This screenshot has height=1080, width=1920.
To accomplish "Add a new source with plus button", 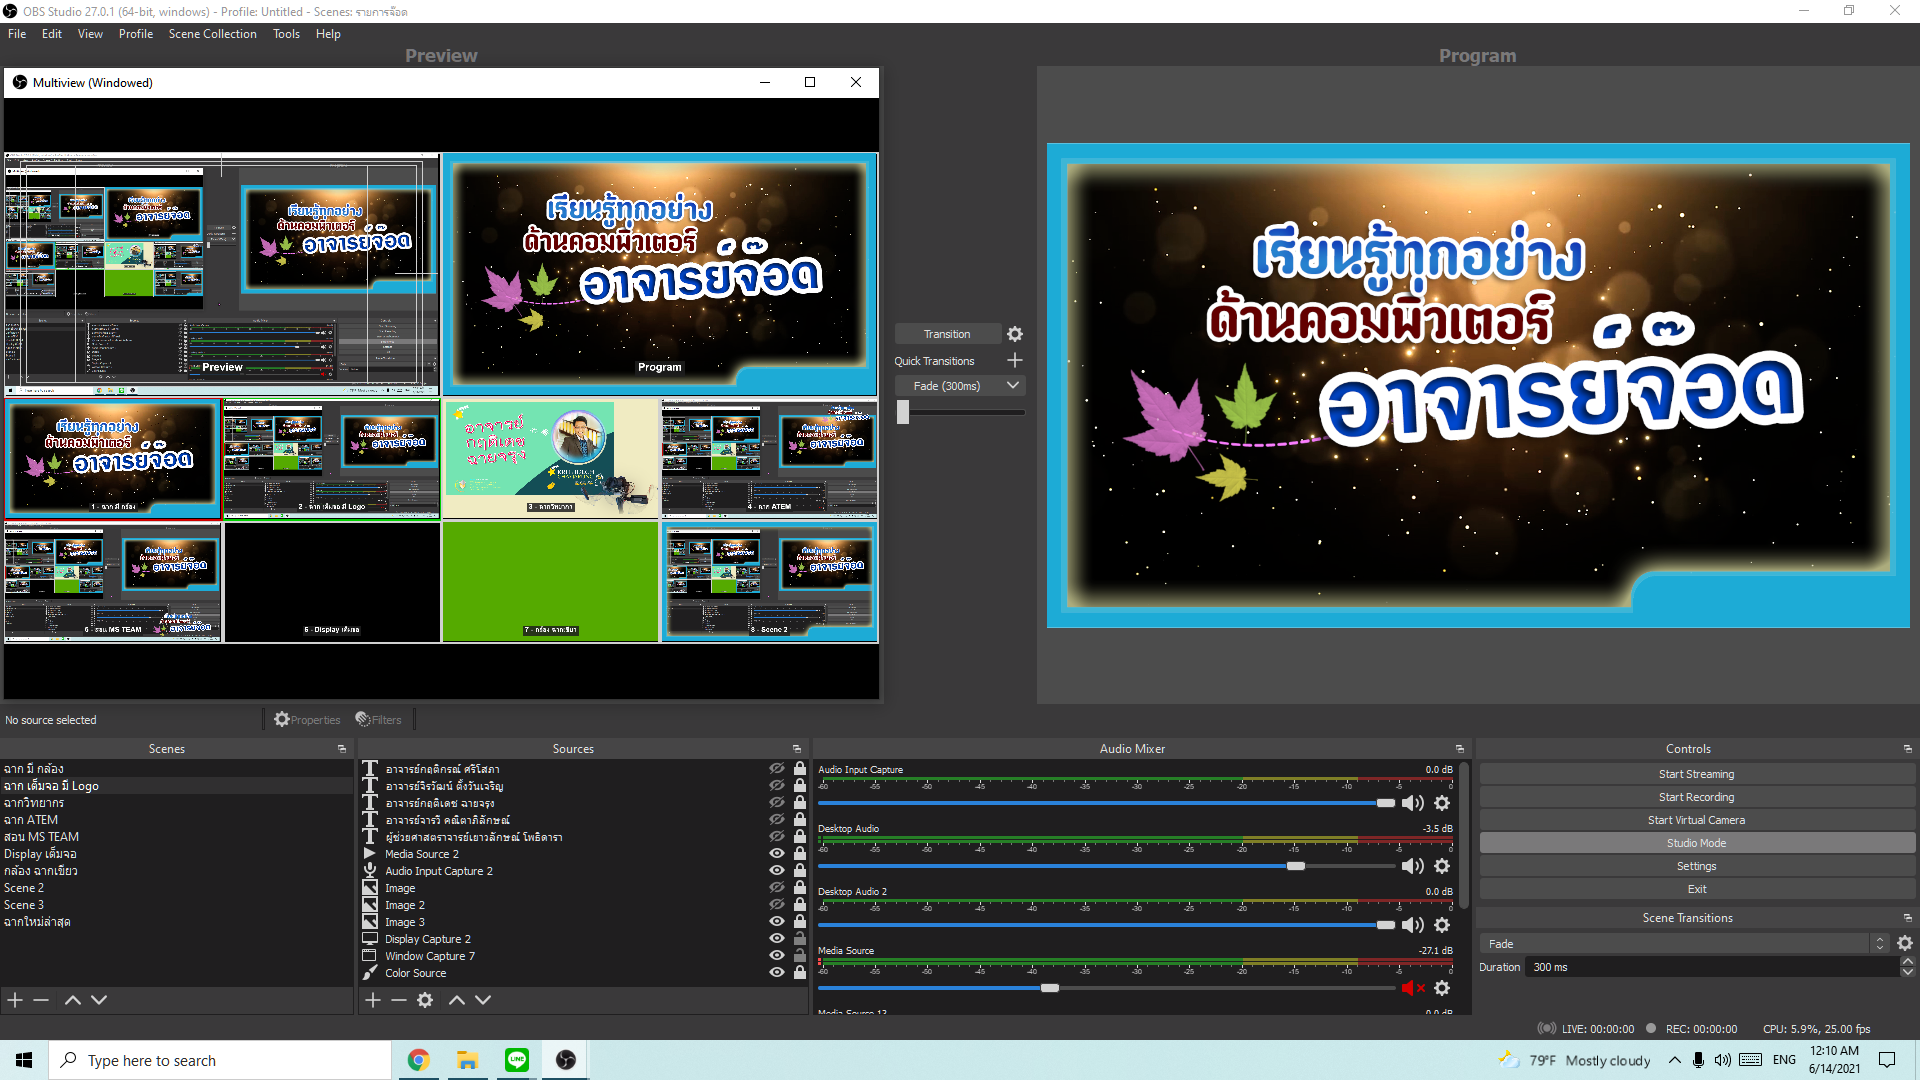I will tap(373, 1000).
